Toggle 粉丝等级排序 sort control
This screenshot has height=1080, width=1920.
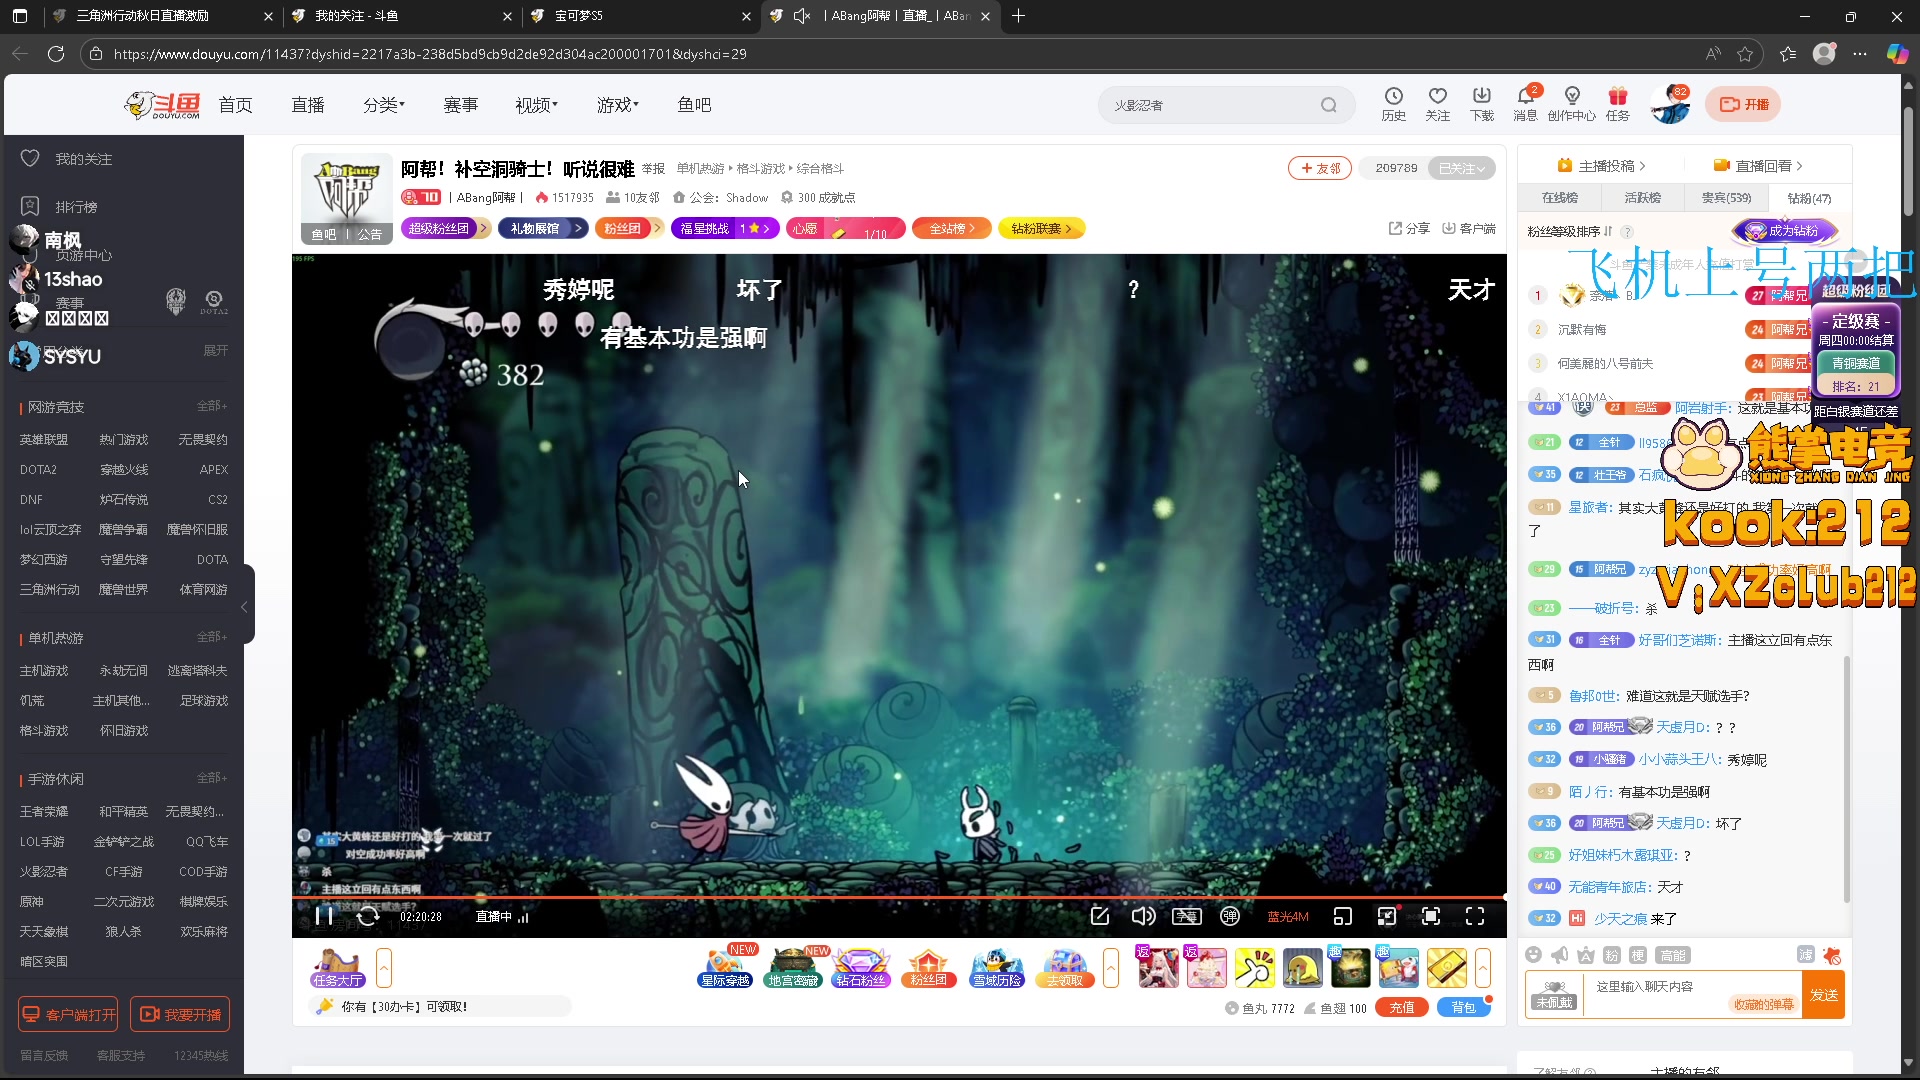(1570, 231)
